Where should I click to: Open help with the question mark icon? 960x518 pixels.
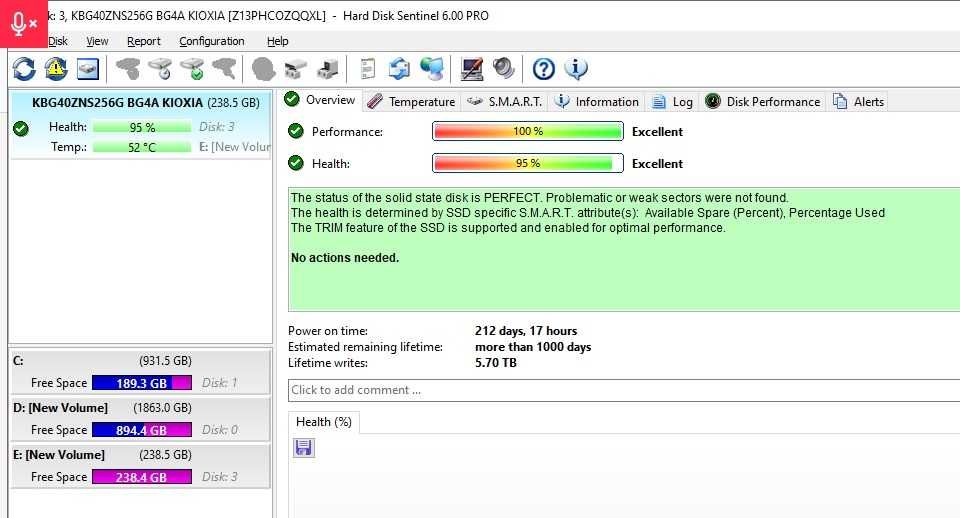(543, 69)
